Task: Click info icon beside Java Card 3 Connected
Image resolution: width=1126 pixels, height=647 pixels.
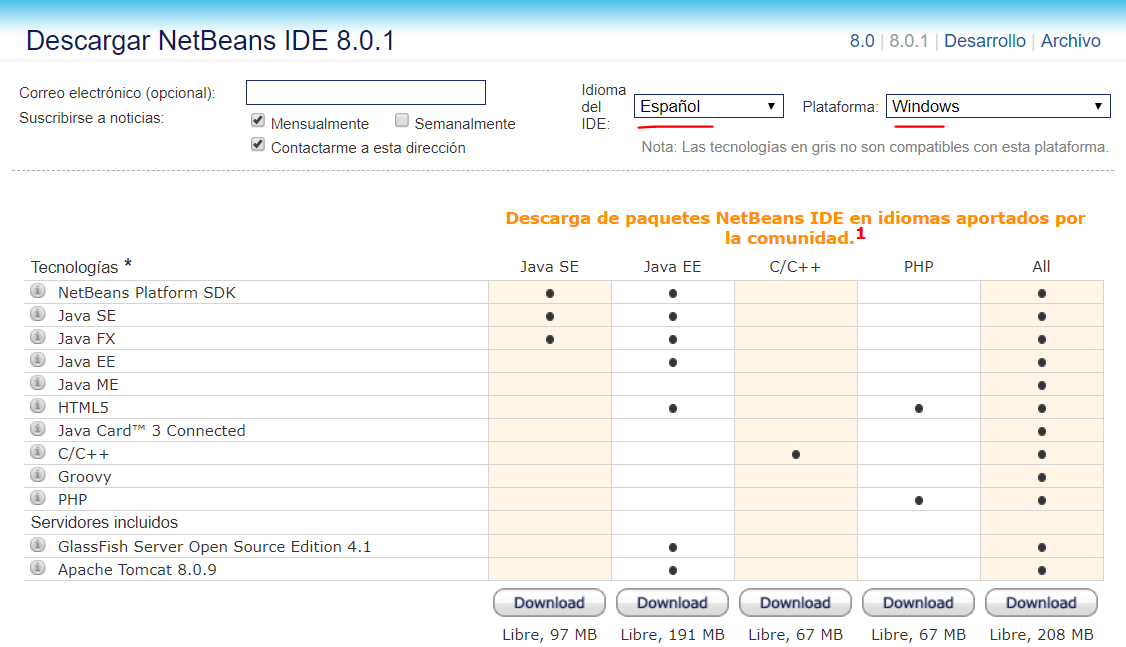Action: 38,429
